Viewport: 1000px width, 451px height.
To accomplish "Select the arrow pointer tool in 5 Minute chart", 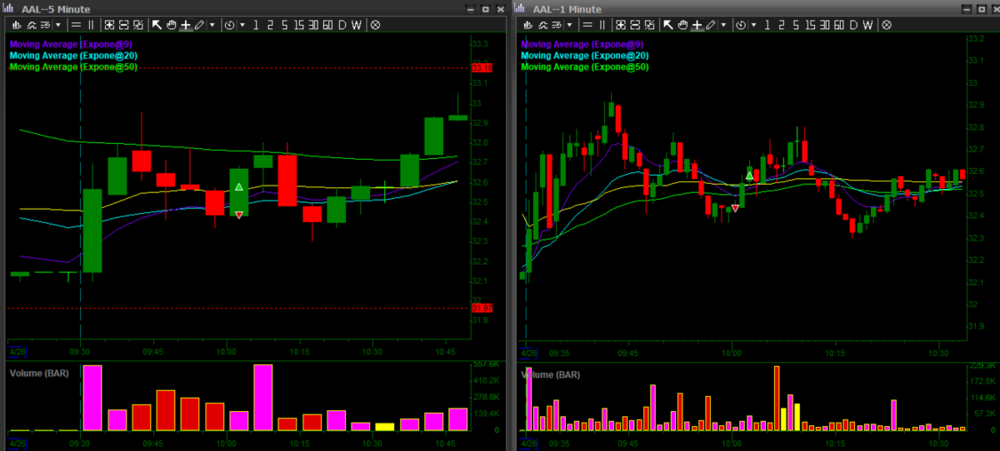I will click(x=157, y=24).
